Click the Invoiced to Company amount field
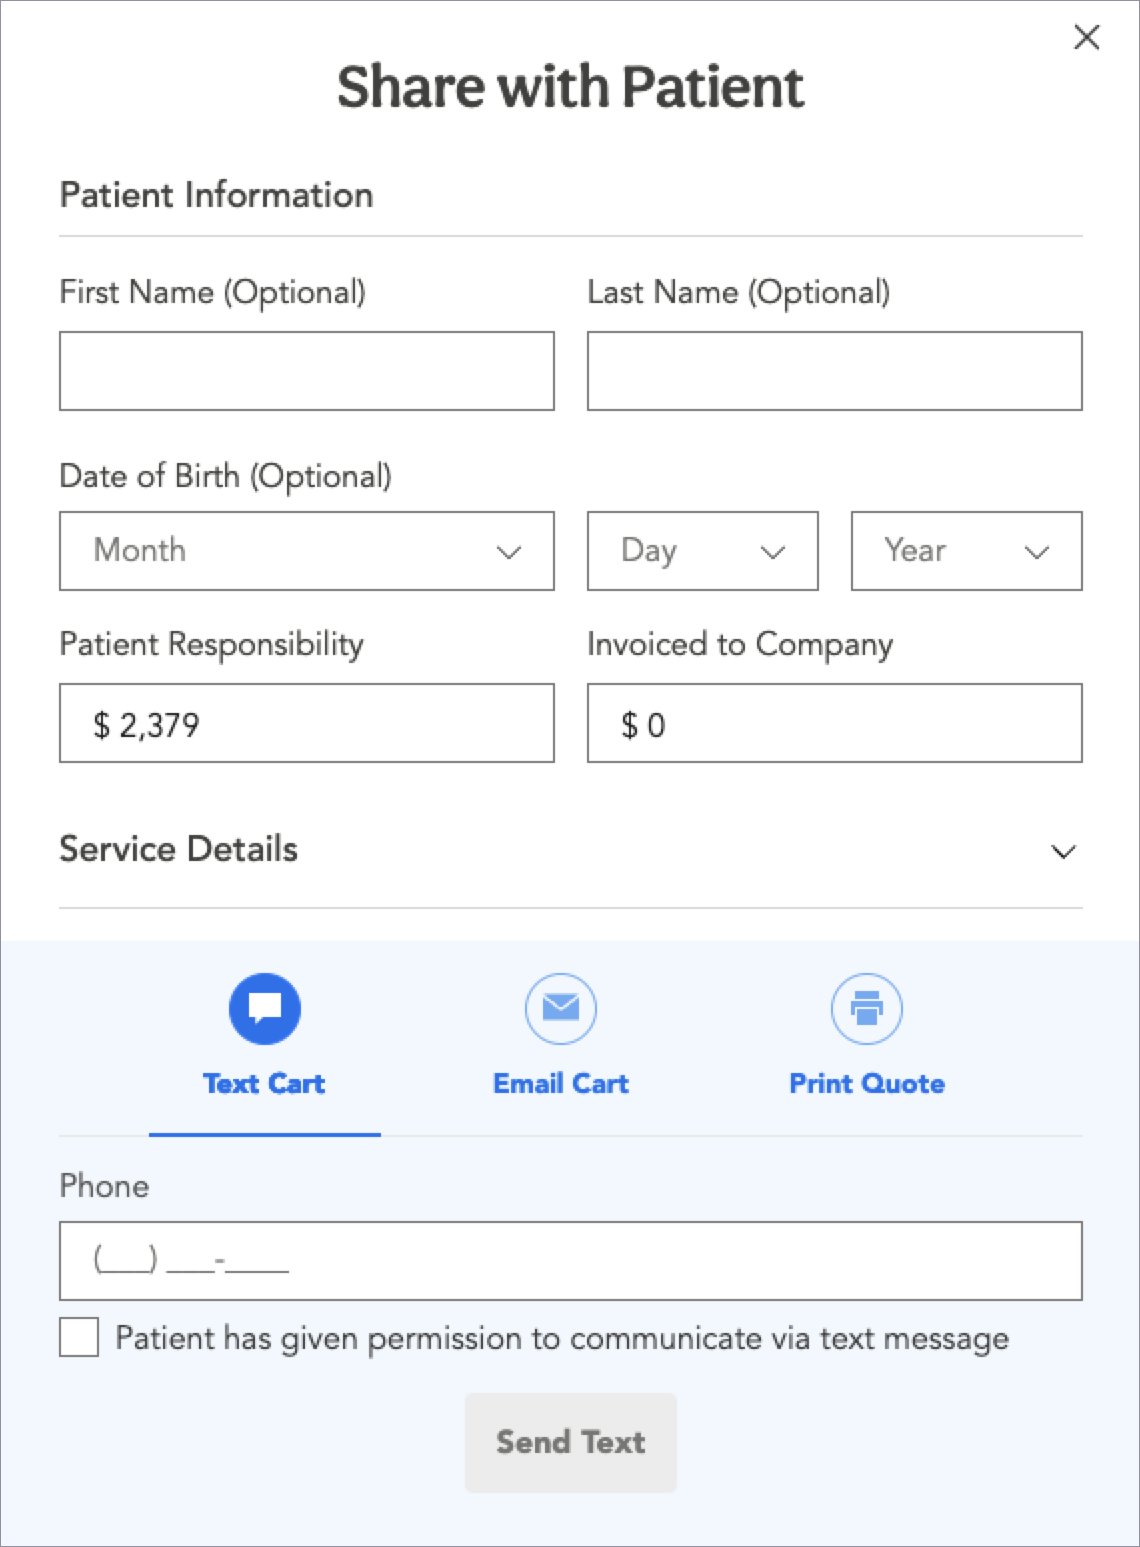The height and width of the screenshot is (1547, 1140). 834,723
